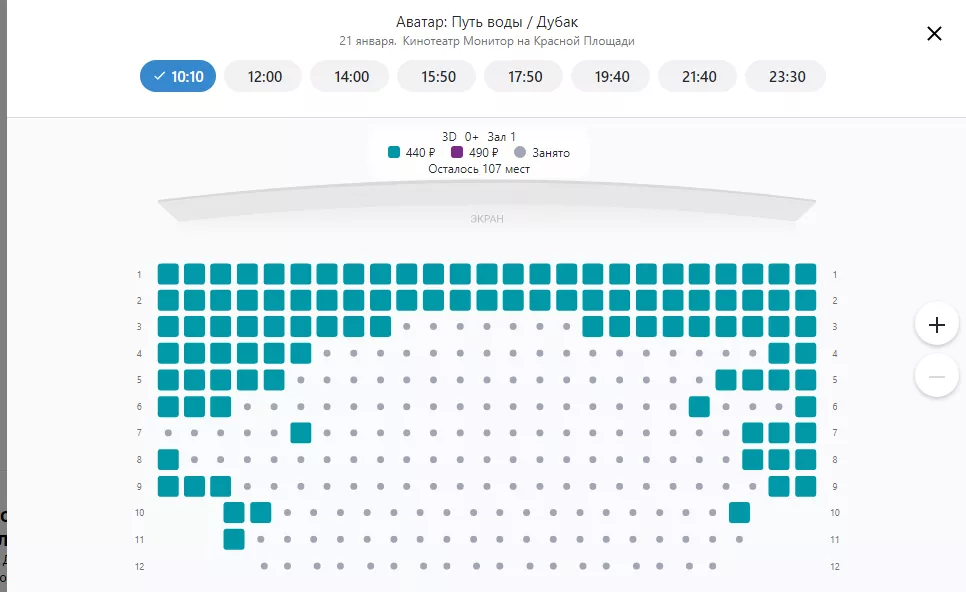
Task: Select the first seat in row 1
Action: coord(168,274)
